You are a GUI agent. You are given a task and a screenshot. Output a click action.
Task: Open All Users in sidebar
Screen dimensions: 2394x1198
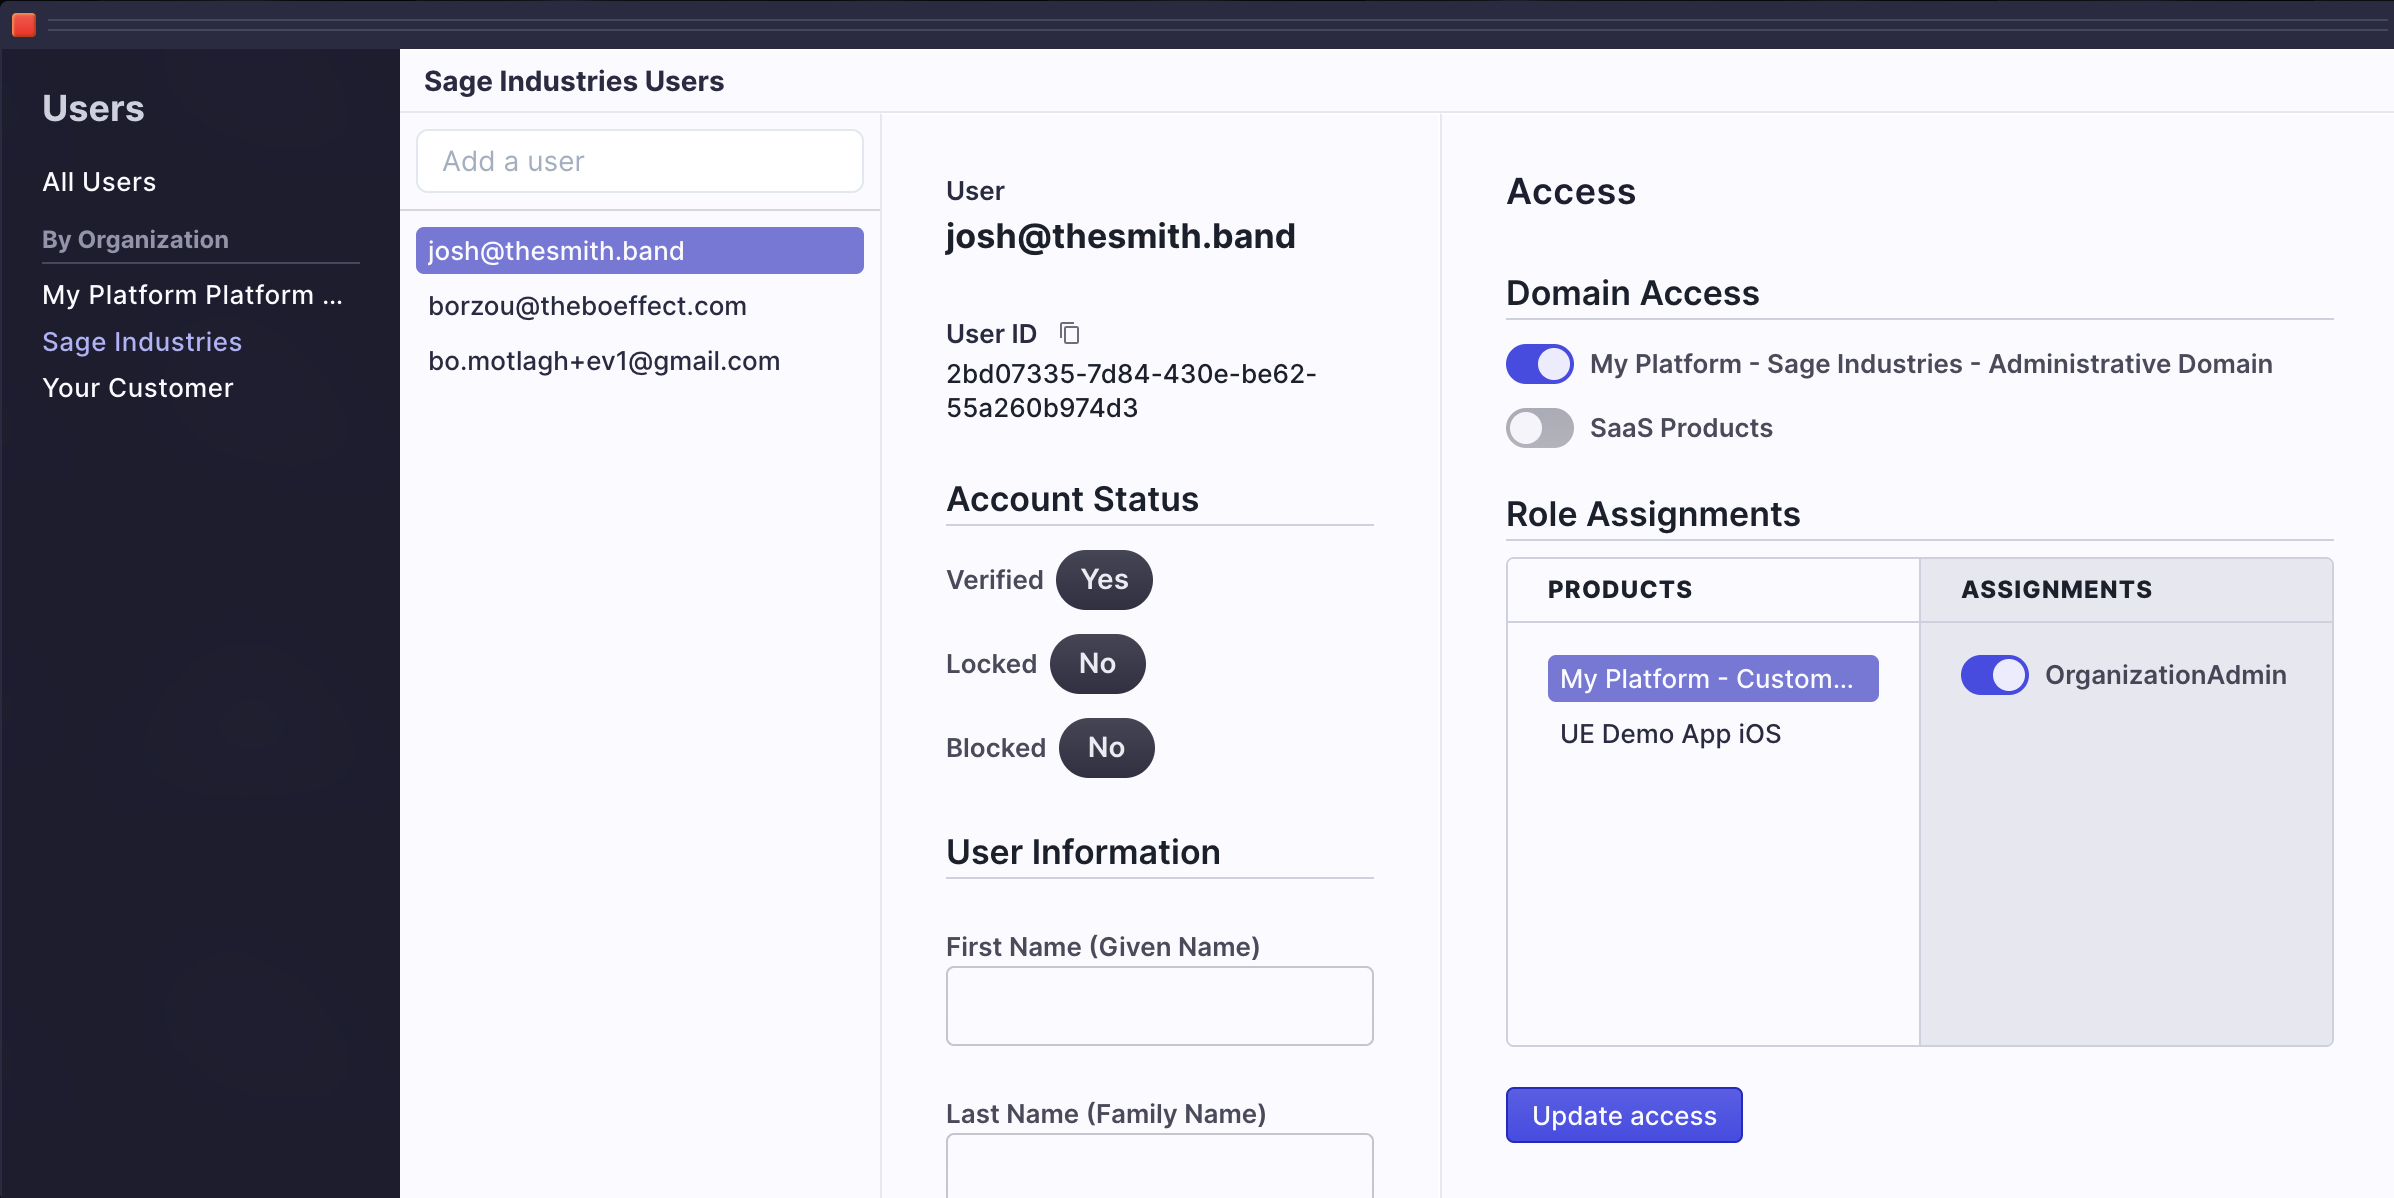coord(99,182)
